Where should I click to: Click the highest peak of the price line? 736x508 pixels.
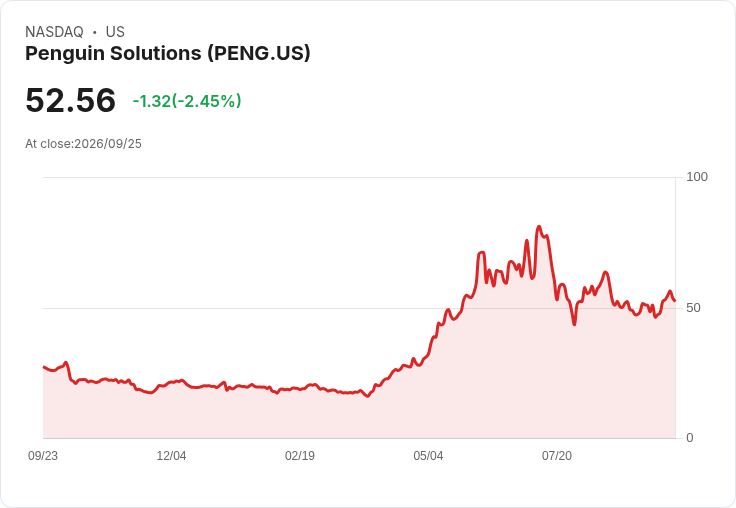tap(539, 227)
